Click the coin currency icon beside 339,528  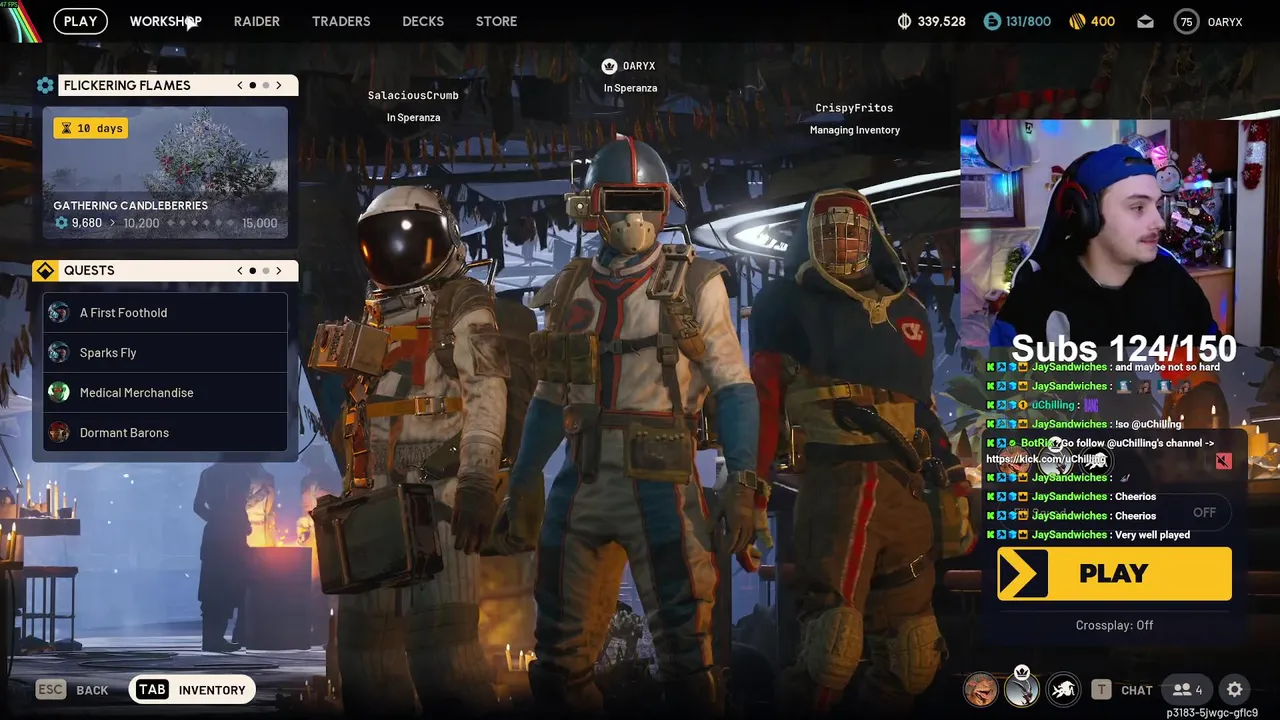coord(905,21)
